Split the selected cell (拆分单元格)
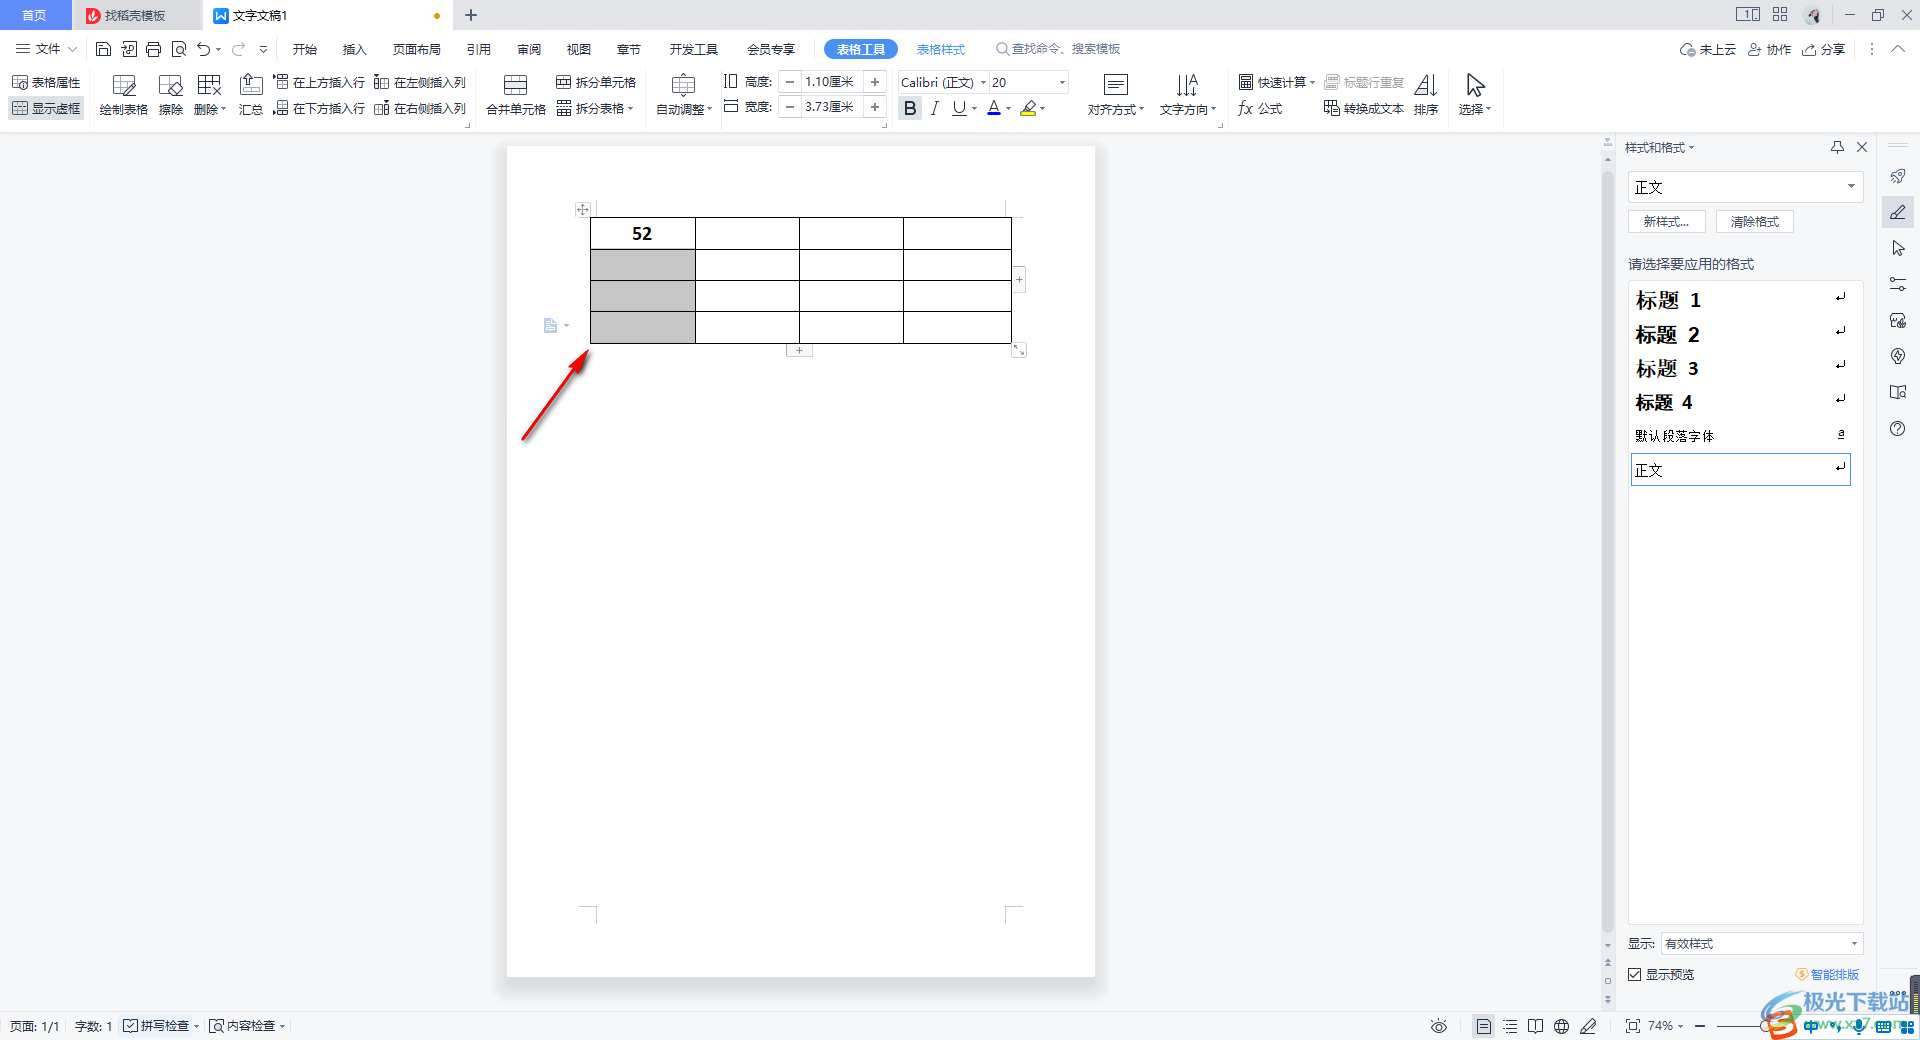Image resolution: width=1920 pixels, height=1040 pixels. [596, 82]
